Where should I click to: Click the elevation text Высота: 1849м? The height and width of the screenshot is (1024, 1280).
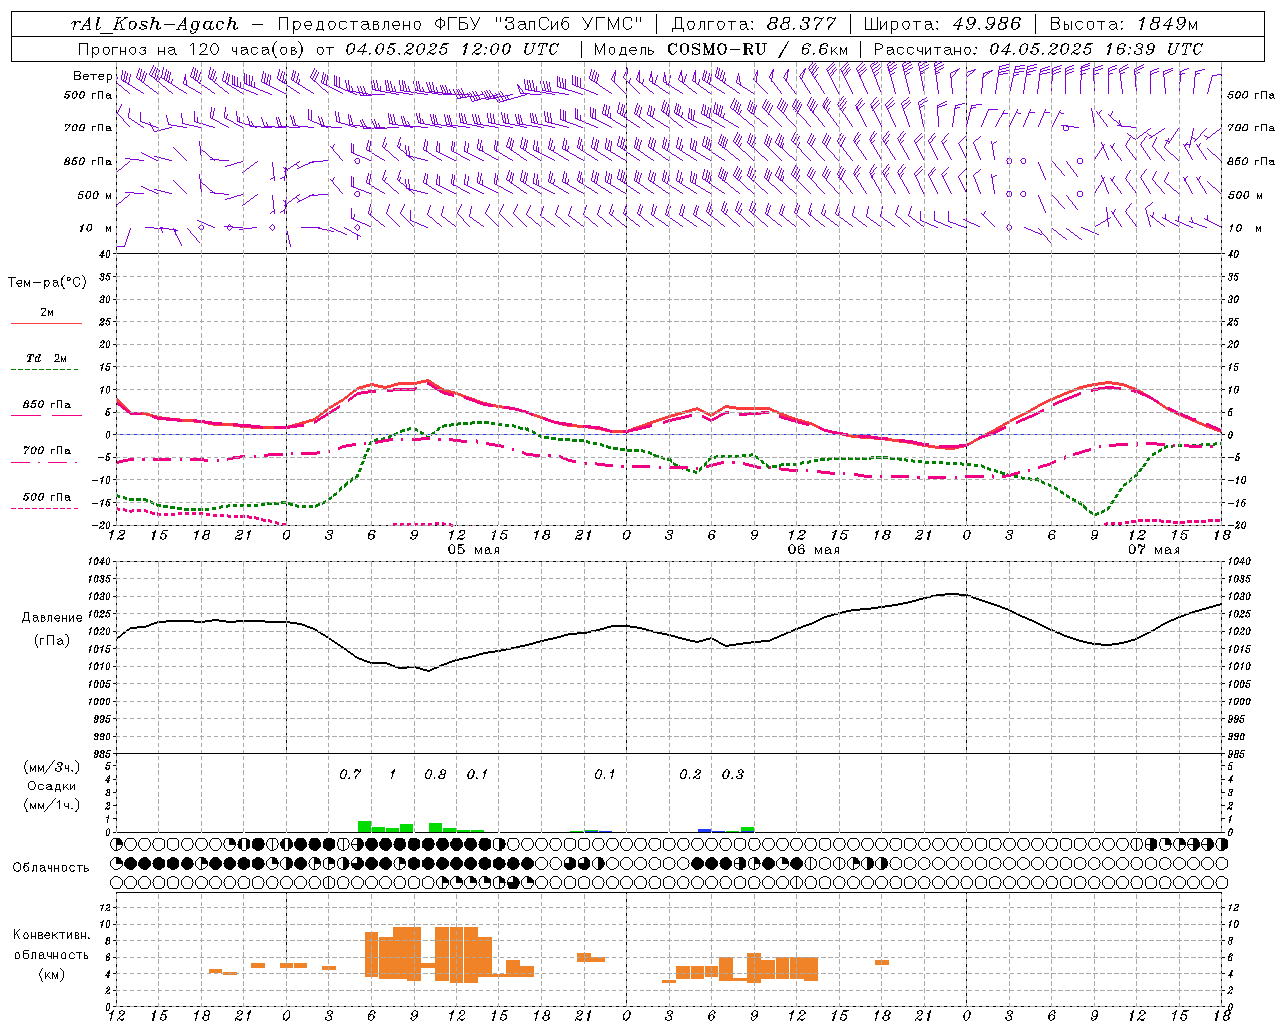point(1124,24)
